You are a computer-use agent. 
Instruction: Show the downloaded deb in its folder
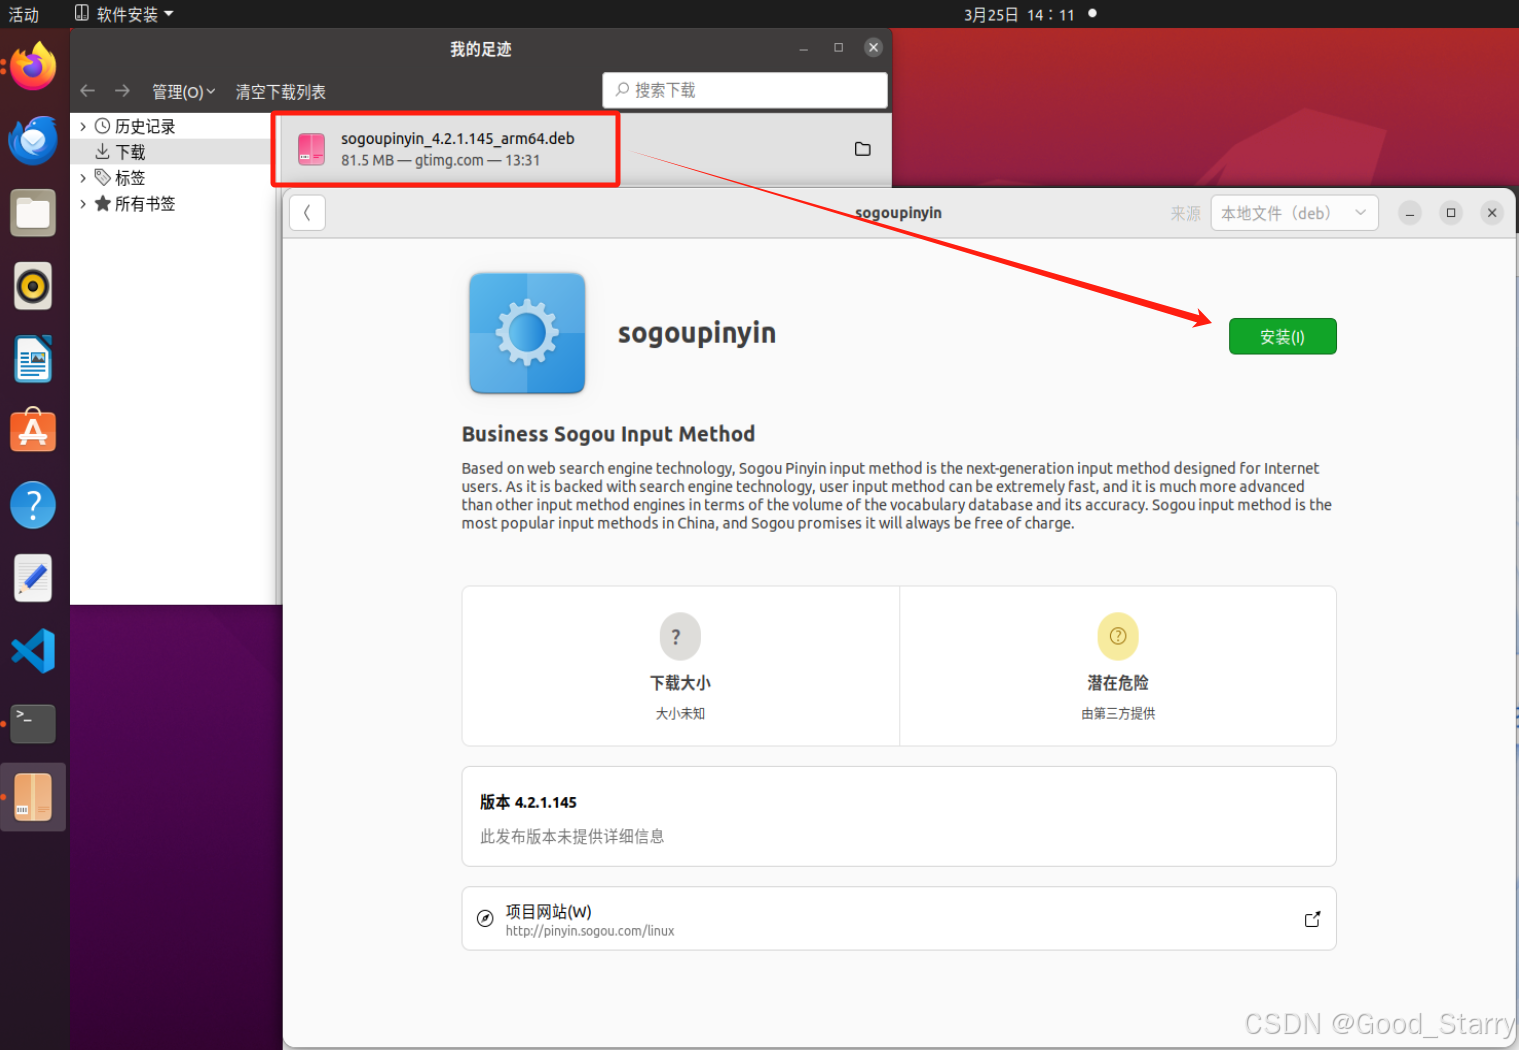coord(863,149)
